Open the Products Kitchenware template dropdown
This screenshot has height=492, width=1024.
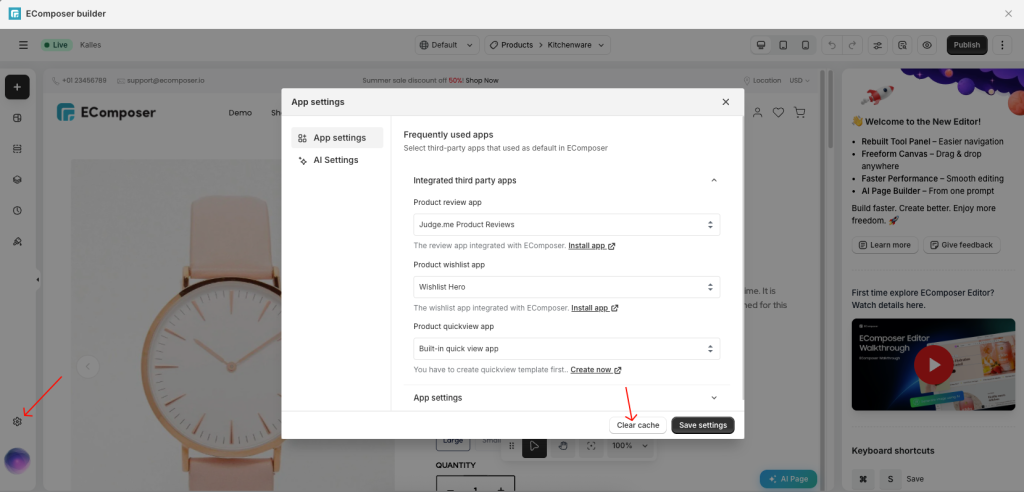tap(548, 45)
